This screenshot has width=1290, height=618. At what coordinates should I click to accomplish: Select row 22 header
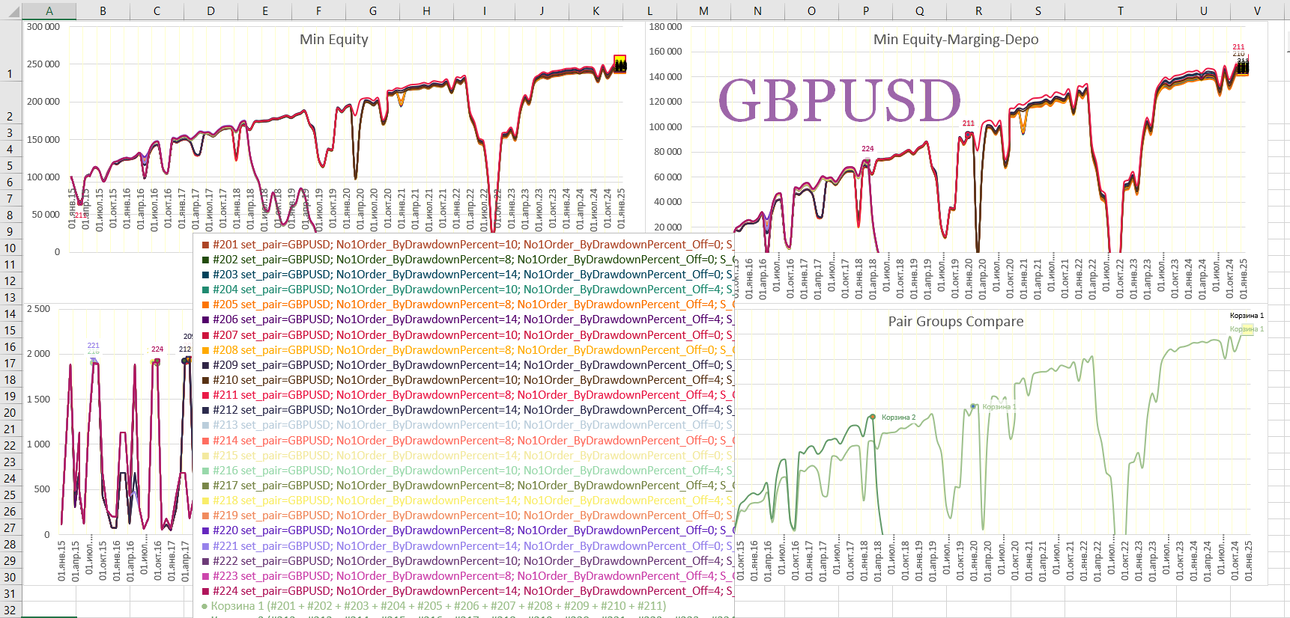[x=10, y=445]
